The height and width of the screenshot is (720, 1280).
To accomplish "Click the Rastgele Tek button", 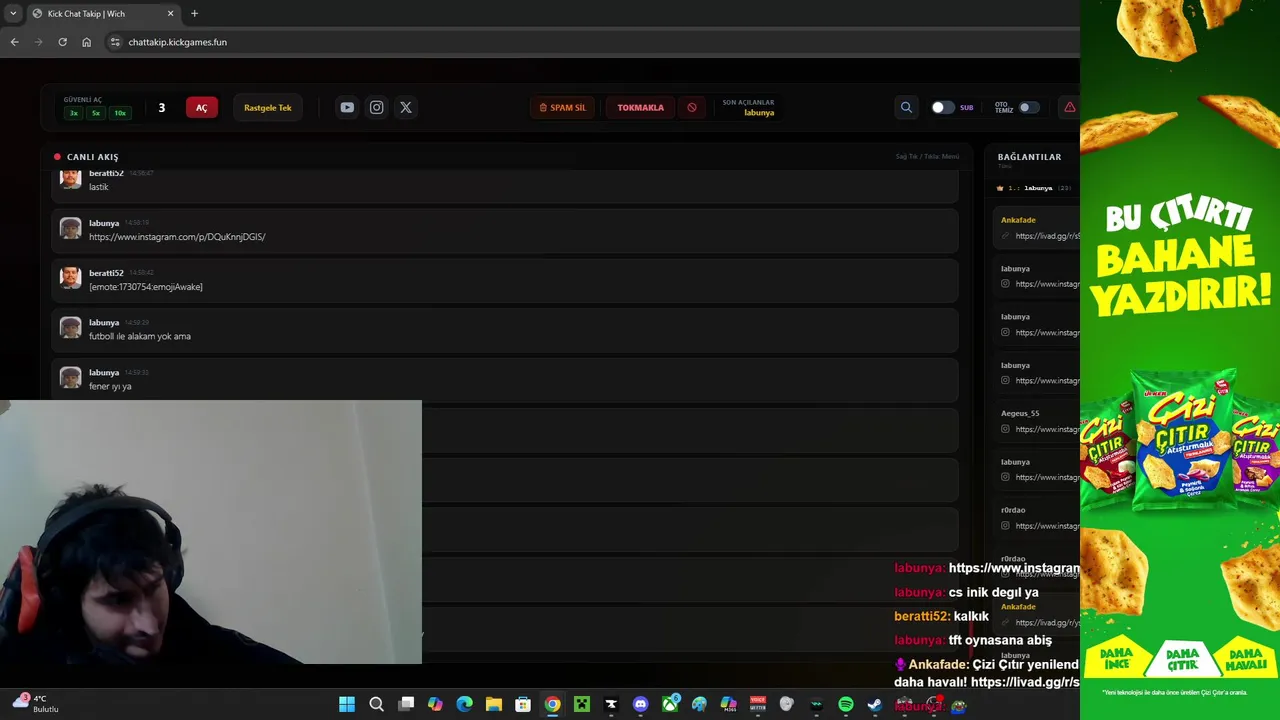I will coord(268,107).
